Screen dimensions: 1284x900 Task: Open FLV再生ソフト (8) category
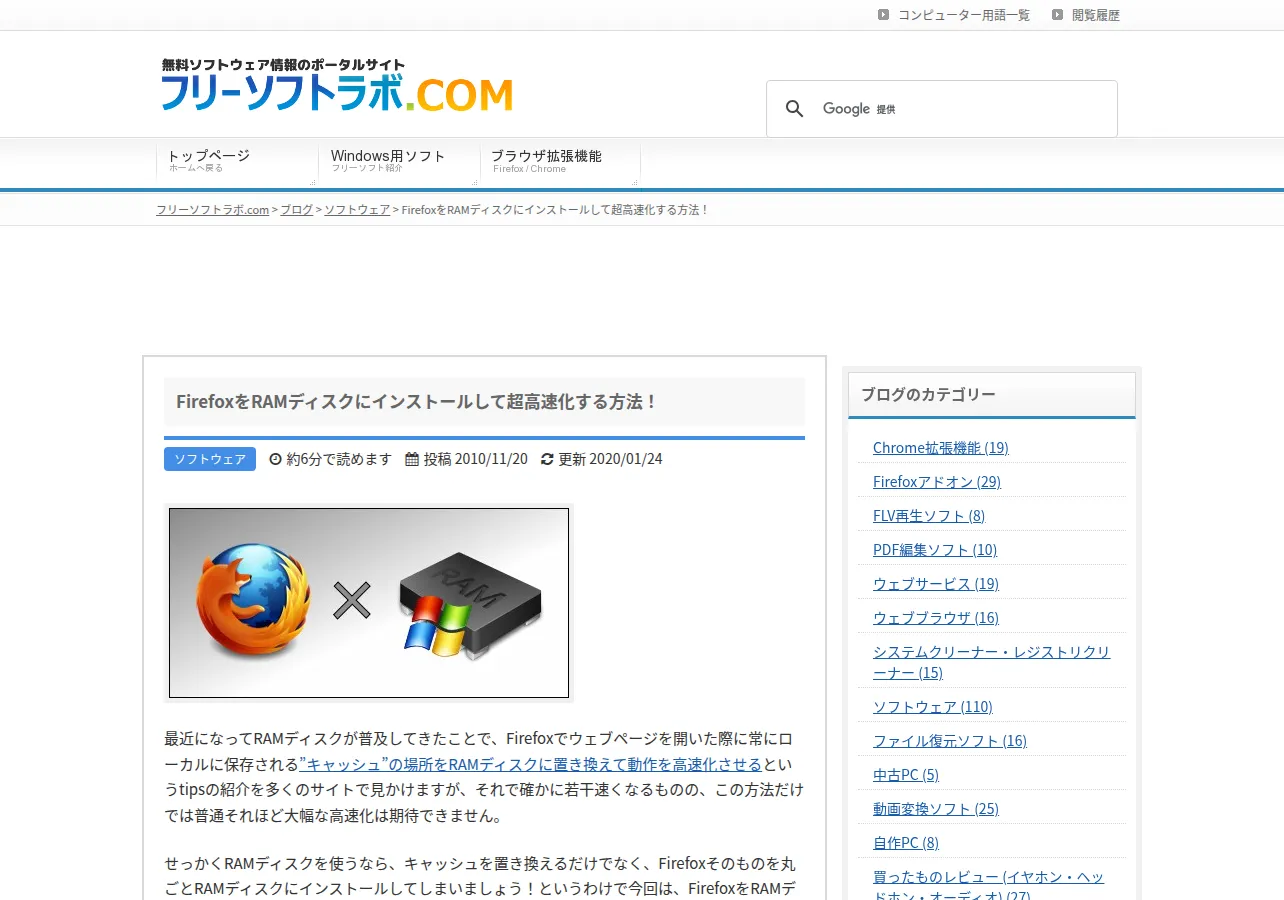click(929, 516)
